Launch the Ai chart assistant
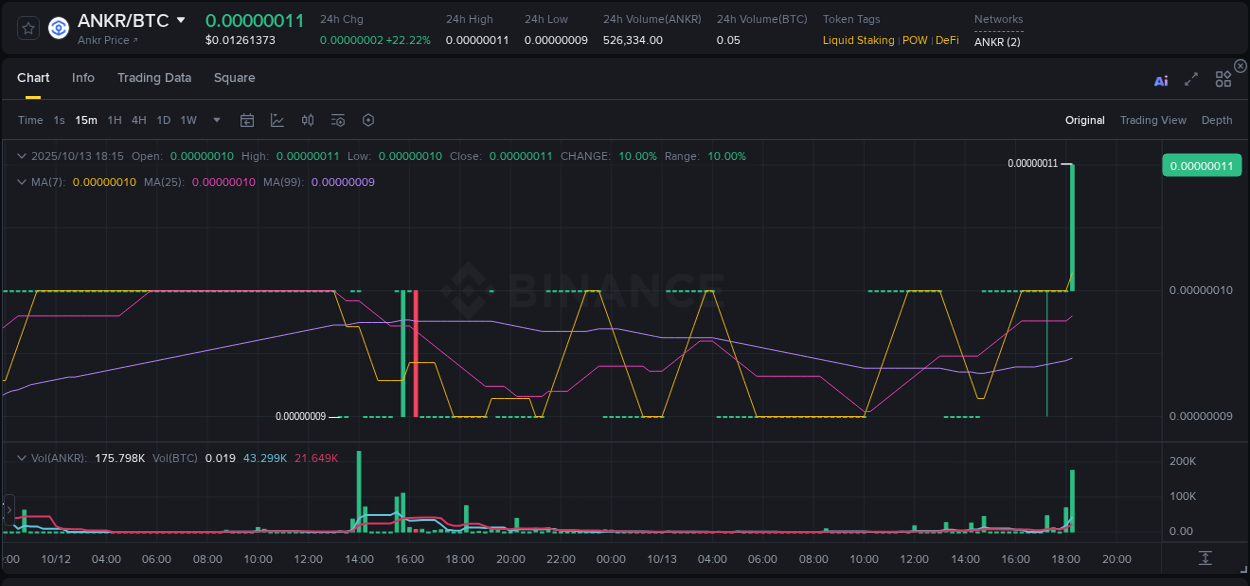The height and width of the screenshot is (586, 1250). tap(1160, 80)
